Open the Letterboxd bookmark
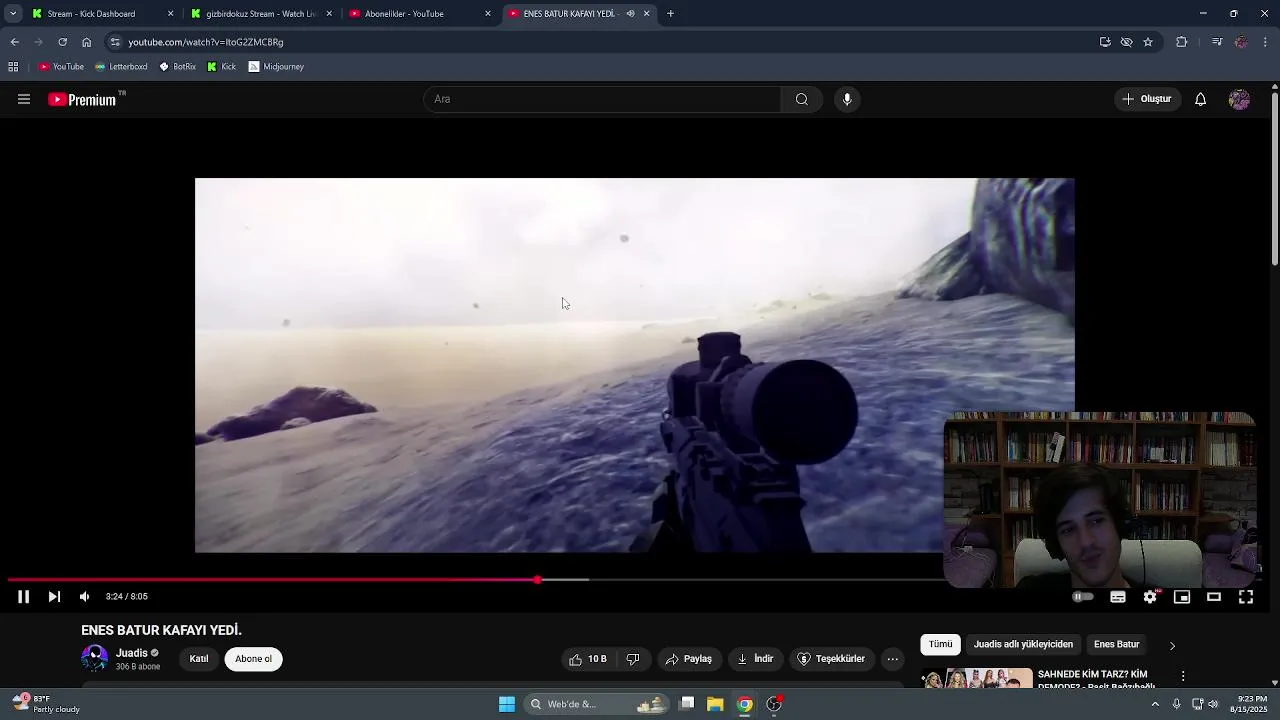The width and height of the screenshot is (1280, 720). 121,67
